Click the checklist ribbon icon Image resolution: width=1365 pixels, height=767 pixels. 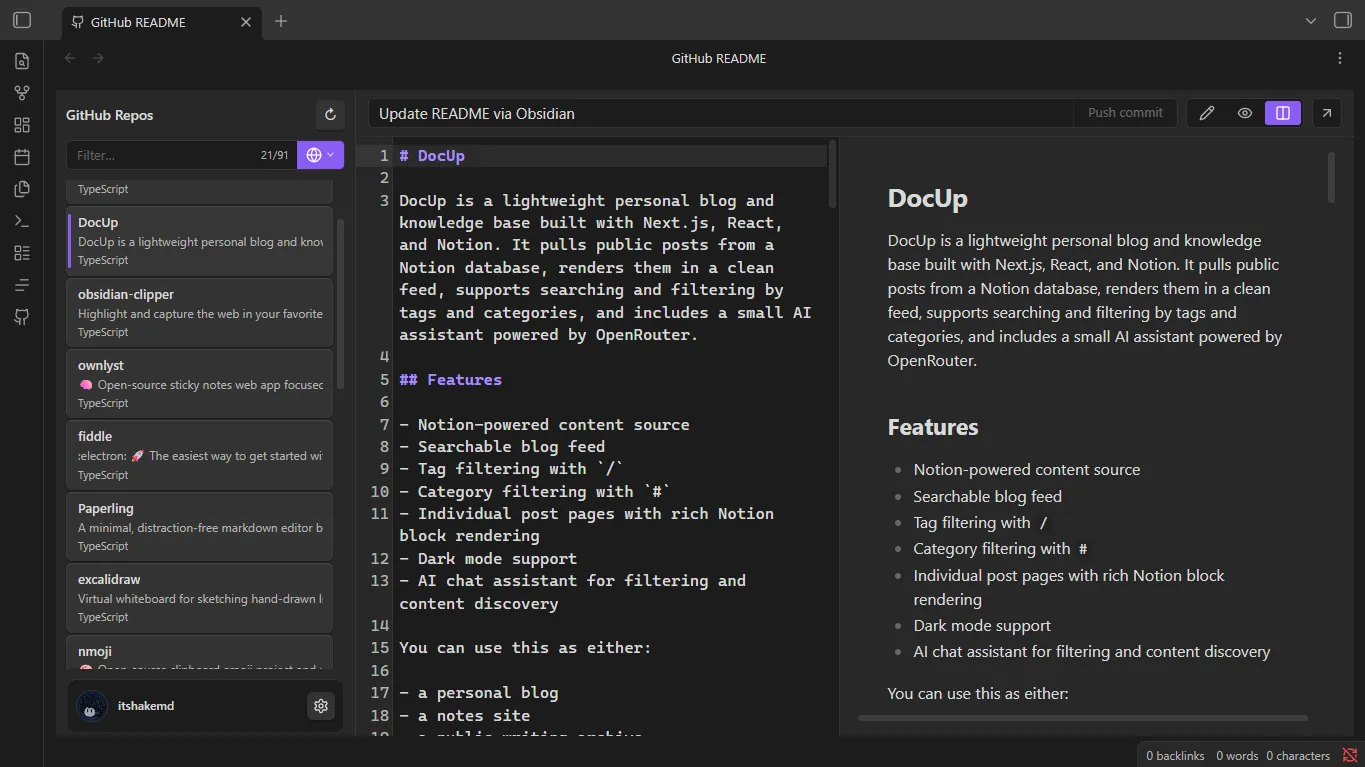tap(22, 253)
